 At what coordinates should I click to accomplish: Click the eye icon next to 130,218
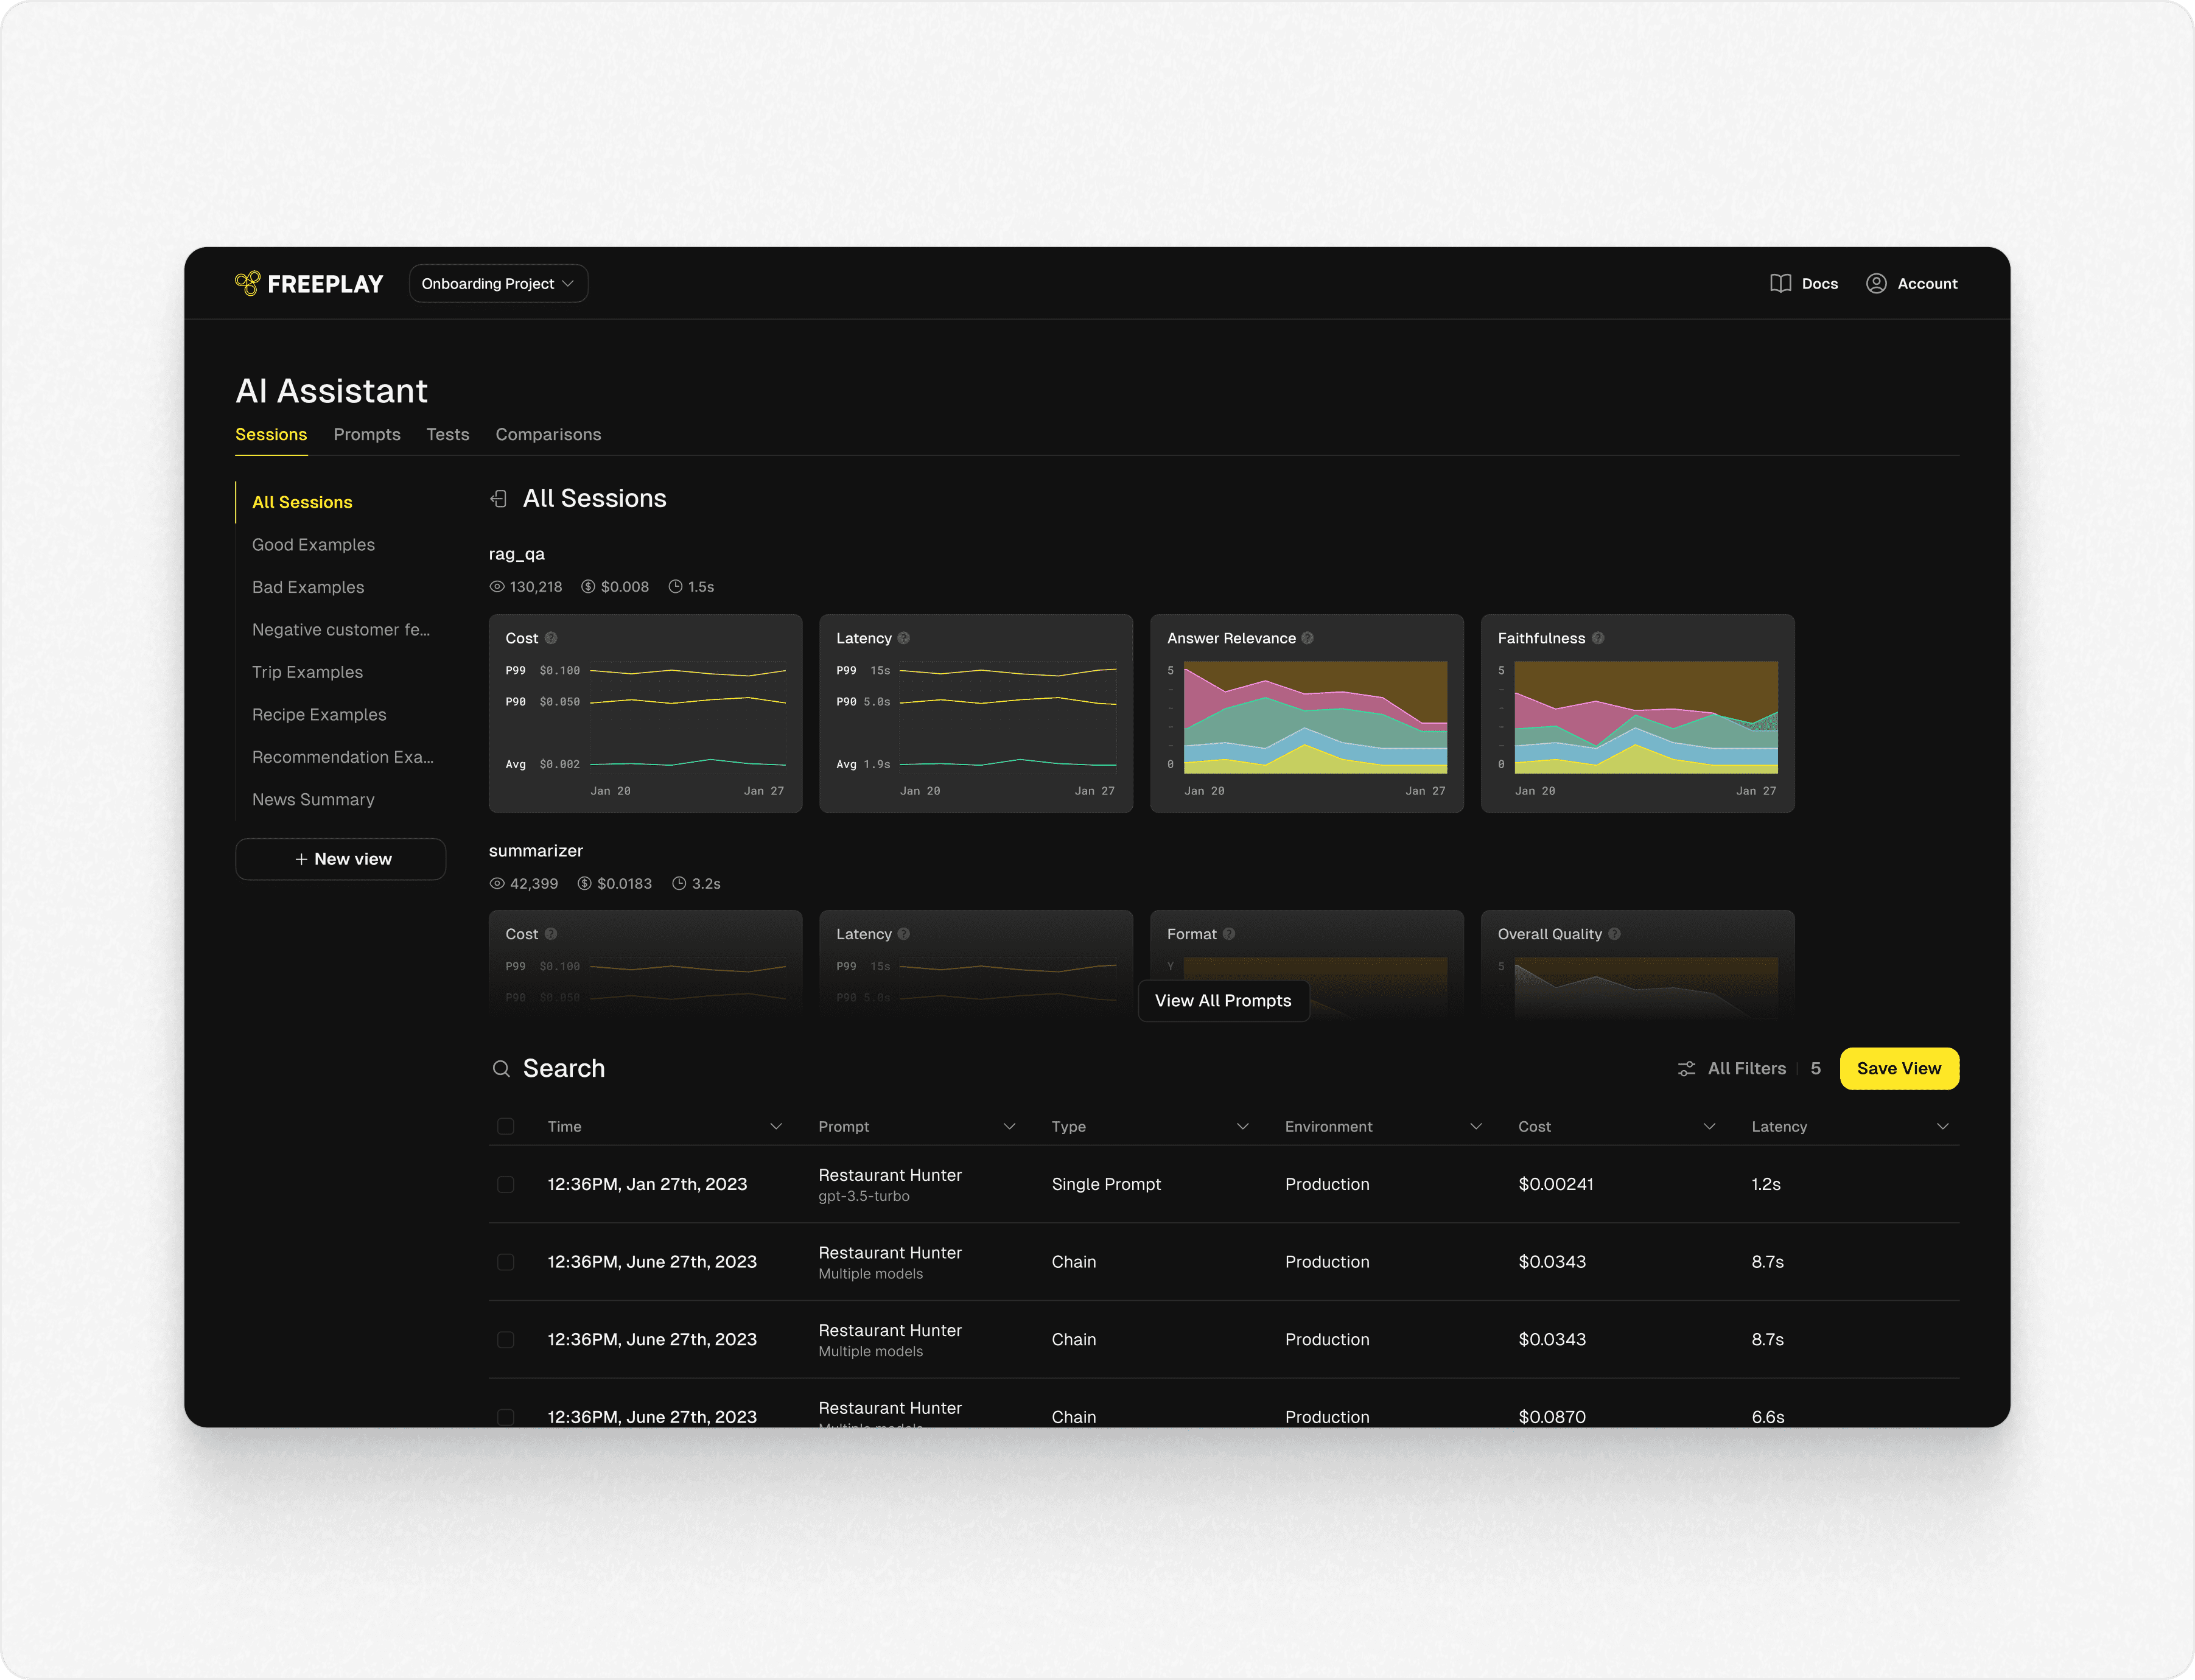[x=497, y=587]
